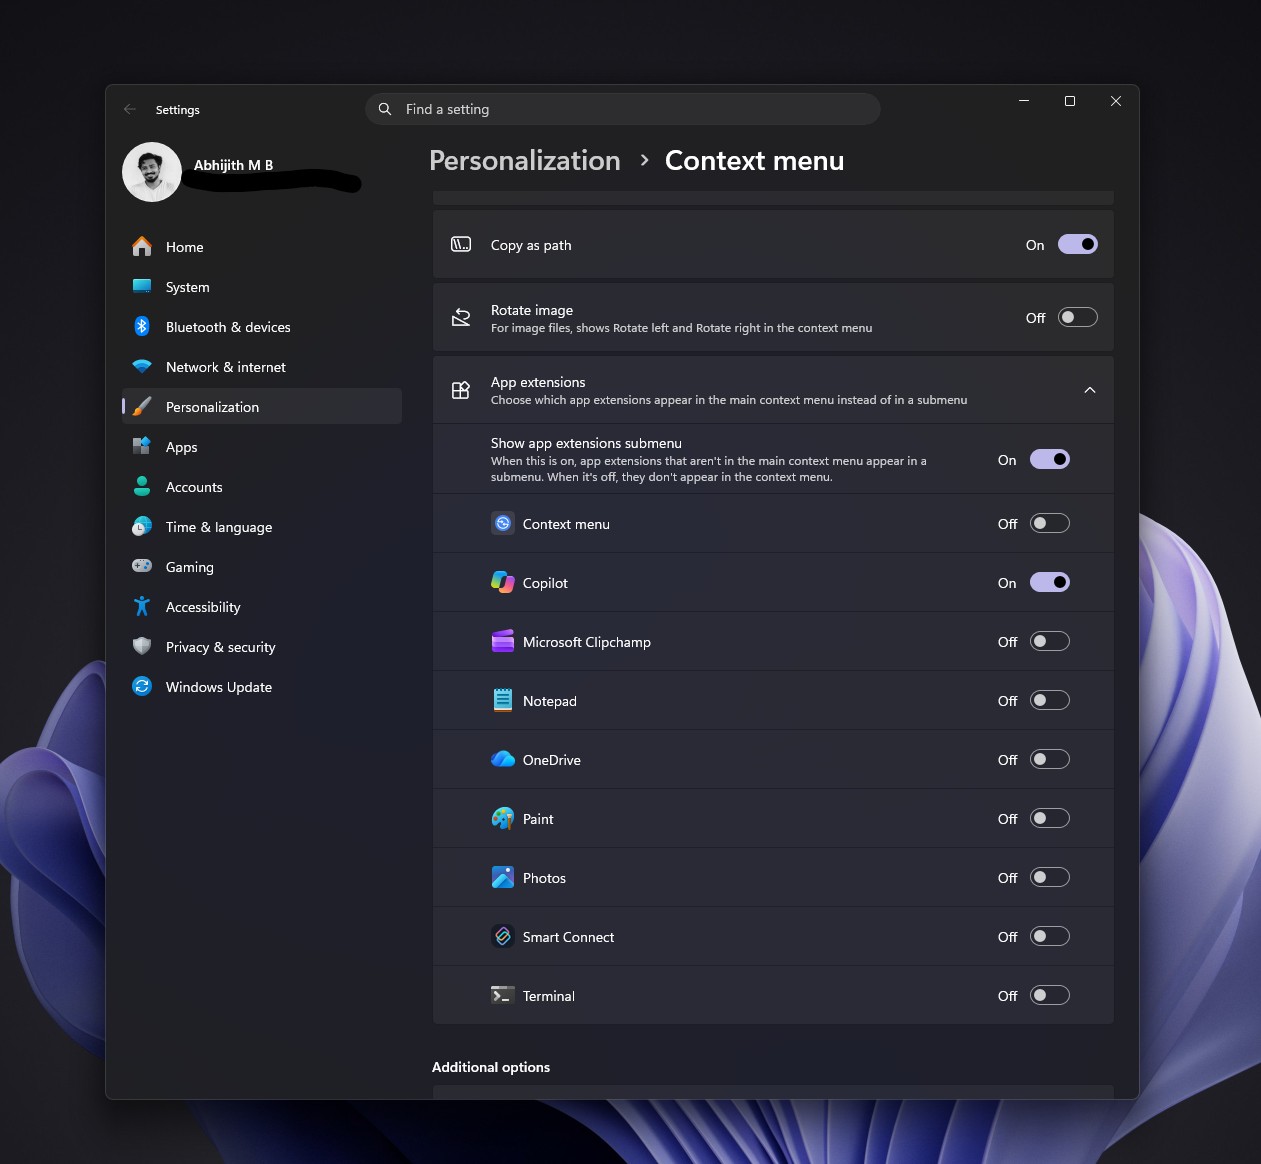Go to Bluetooth & devices
Viewport: 1261px width, 1164px height.
click(262, 326)
